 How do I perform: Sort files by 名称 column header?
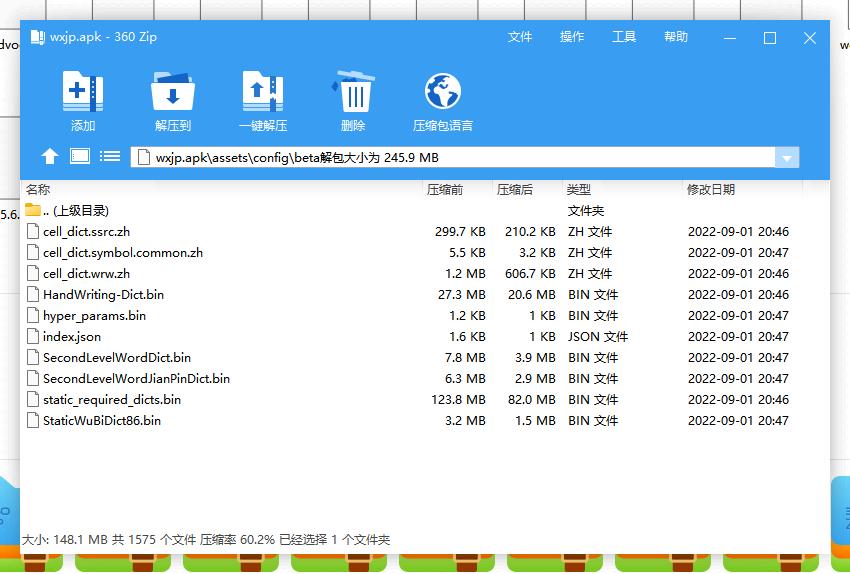click(38, 189)
